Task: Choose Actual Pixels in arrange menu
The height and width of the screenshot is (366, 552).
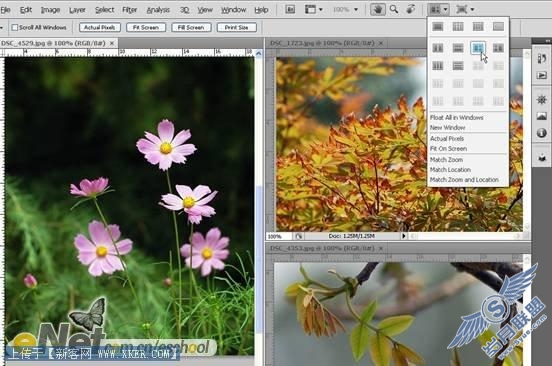Action: [447, 139]
